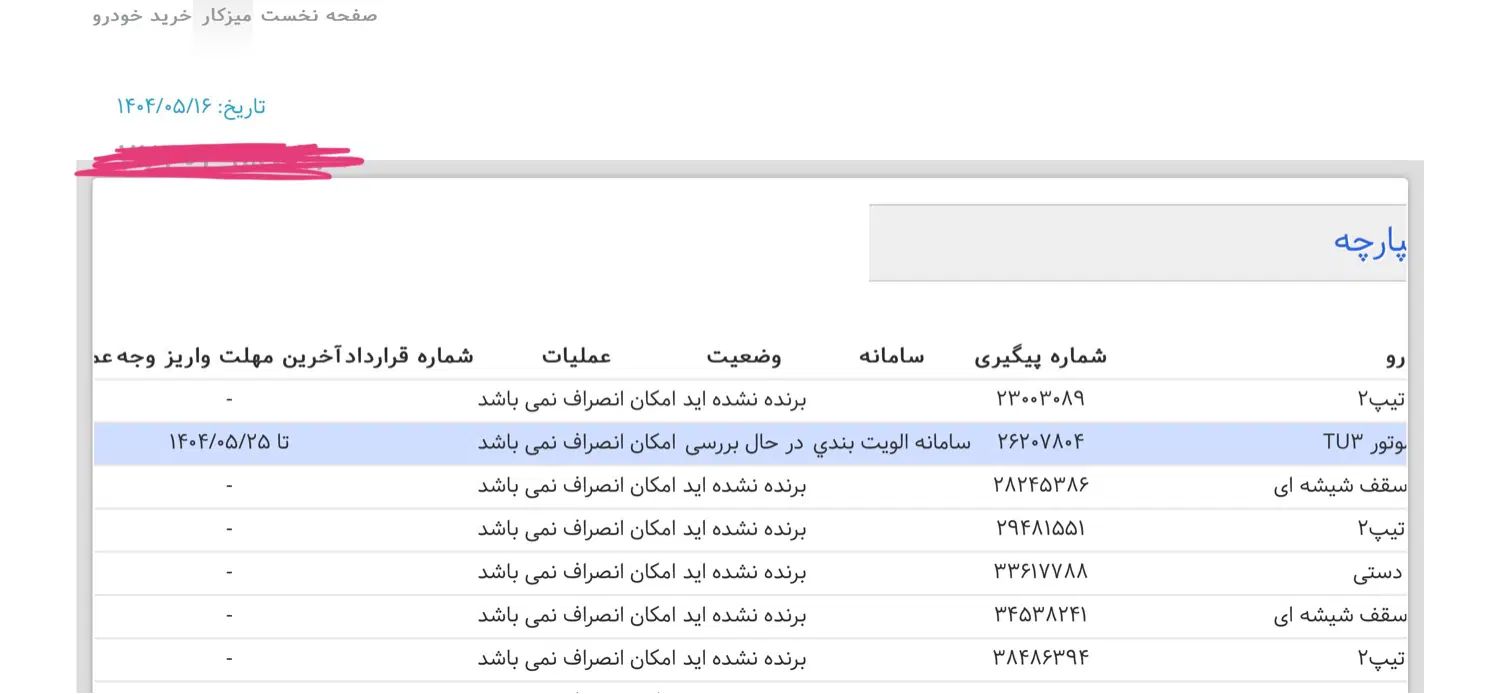Image resolution: width=1500 pixels, height=694 pixels.
Task: Click برنده نشده اید in row ۲۳۰۰۳۰۸۹
Action: [x=744, y=399]
